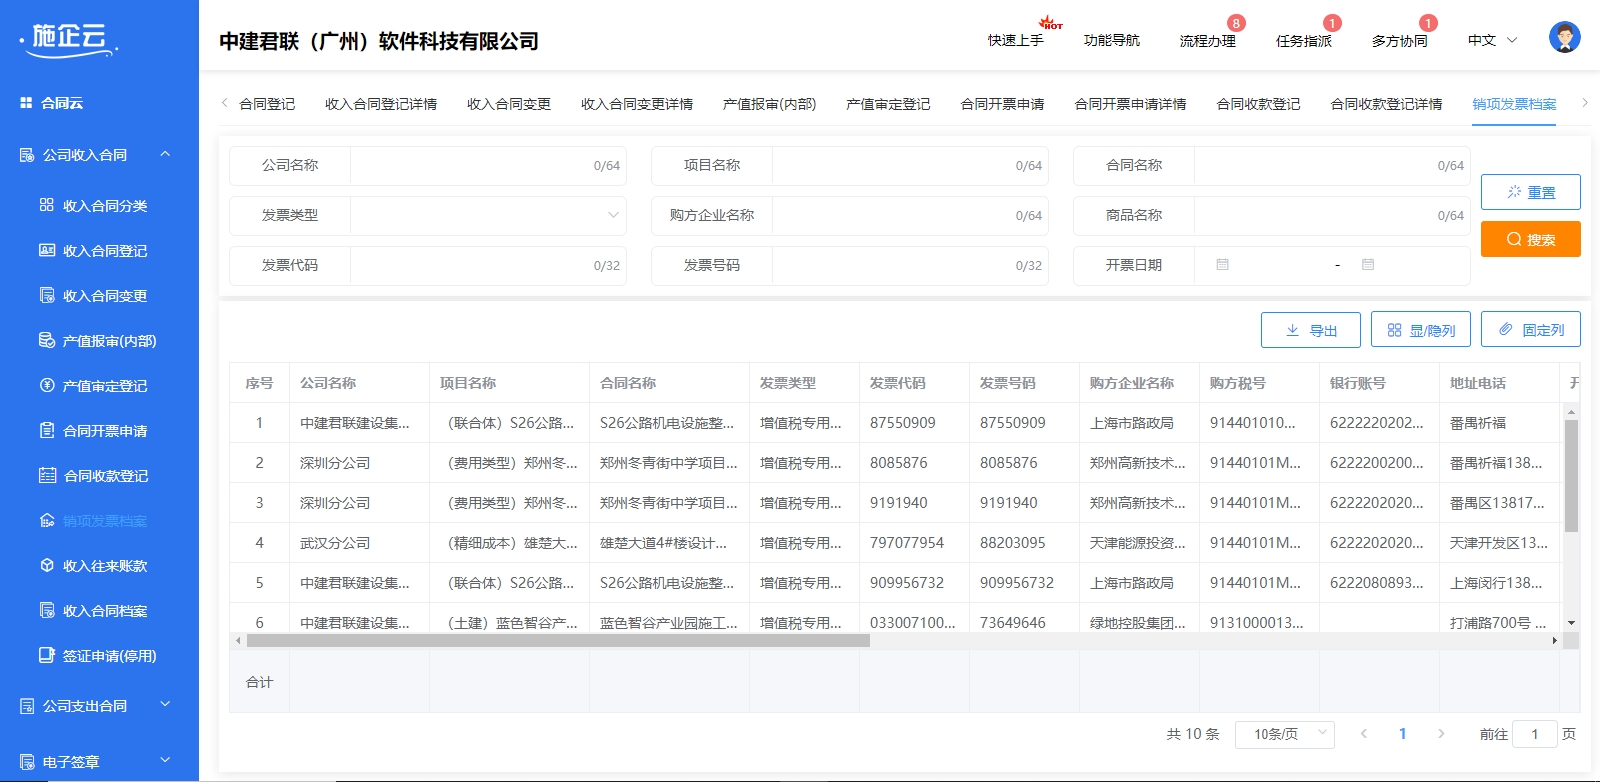Image resolution: width=1600 pixels, height=782 pixels.
Task: Open 任务指派 in the top bar
Action: pyautogui.click(x=1304, y=40)
